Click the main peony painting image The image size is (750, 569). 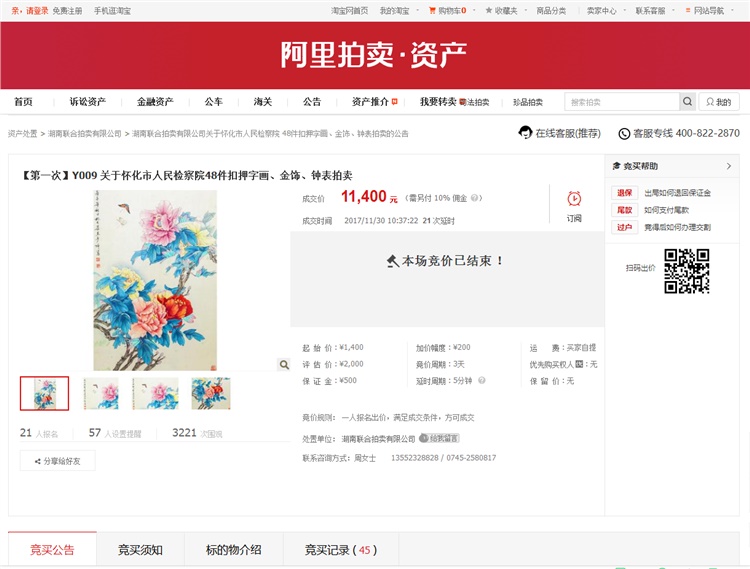pos(155,280)
